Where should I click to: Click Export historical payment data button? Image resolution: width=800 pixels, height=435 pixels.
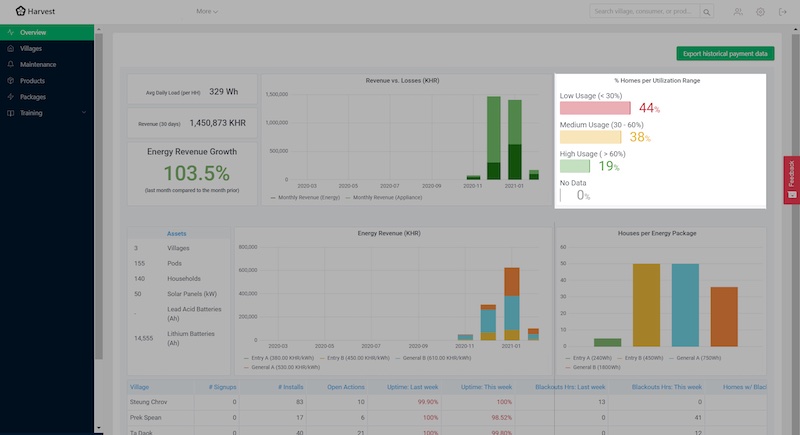tap(725, 53)
